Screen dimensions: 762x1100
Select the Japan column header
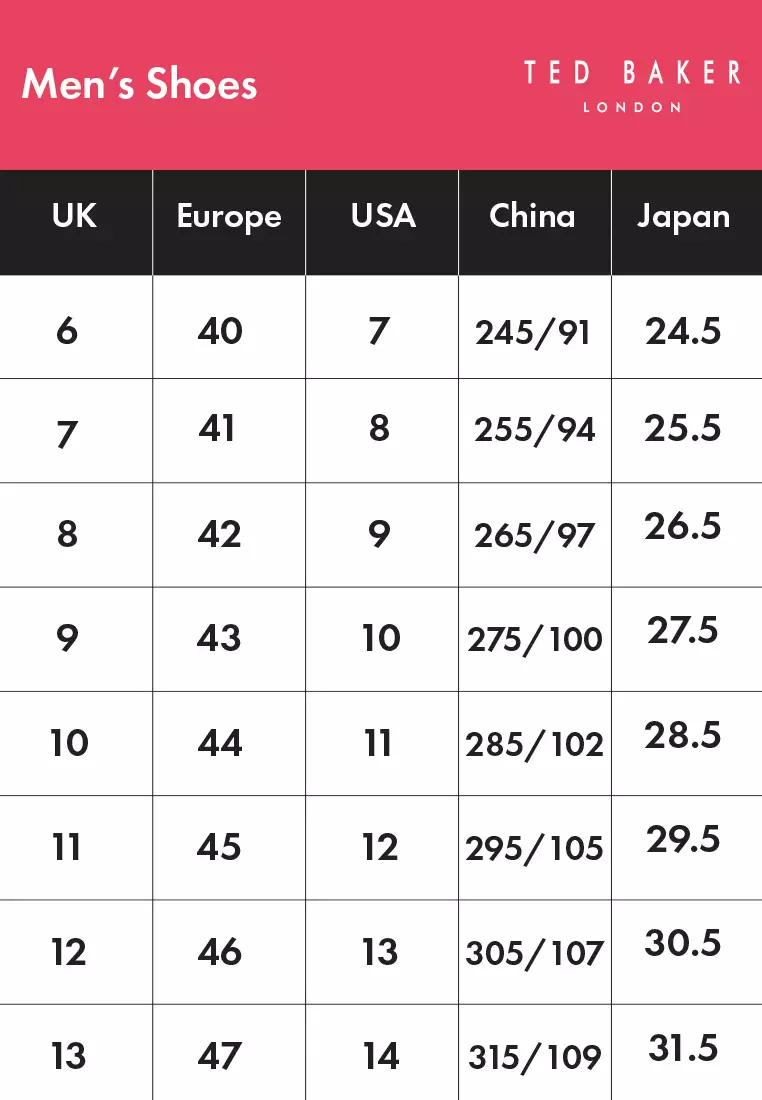[687, 222]
